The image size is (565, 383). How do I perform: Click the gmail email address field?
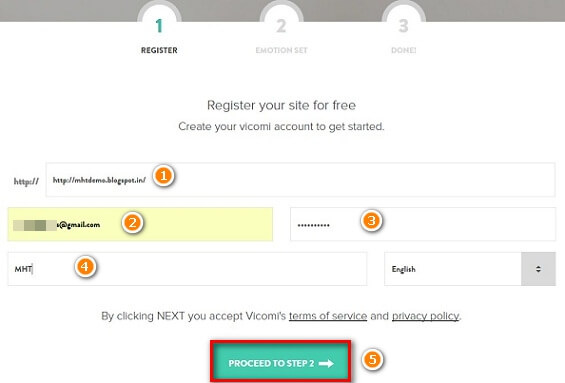pos(140,224)
